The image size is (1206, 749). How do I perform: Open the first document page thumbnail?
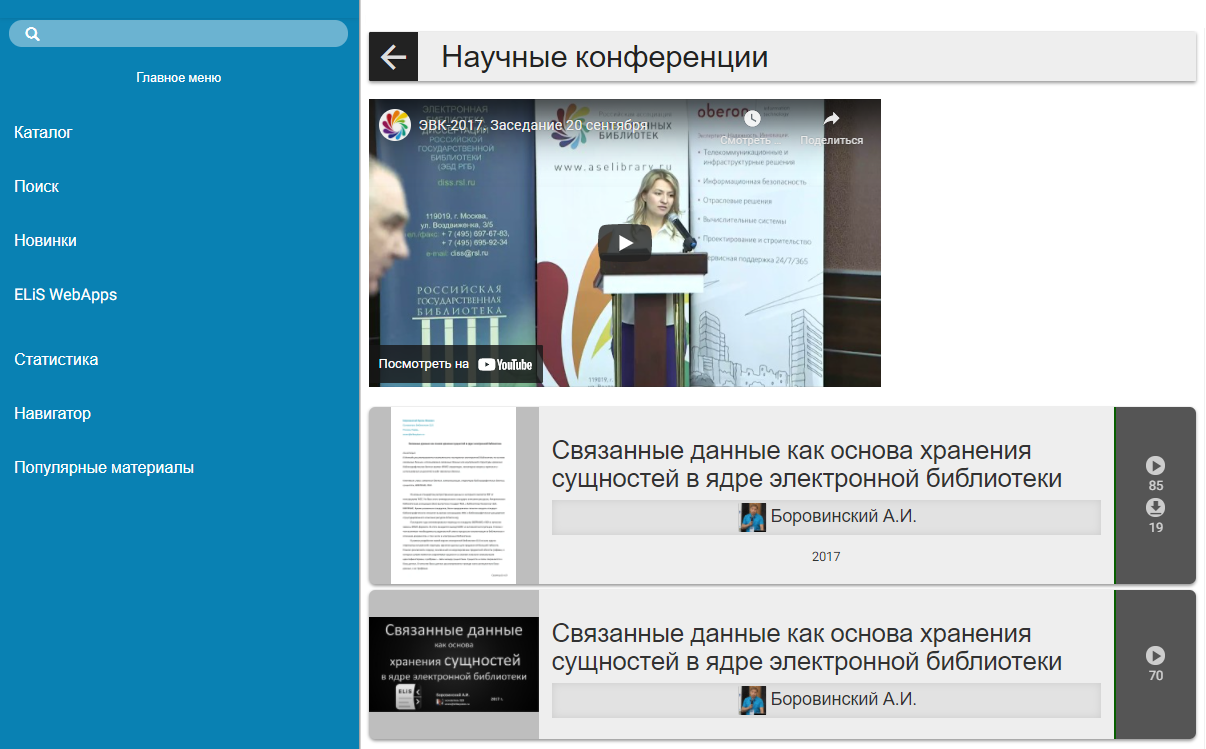pyautogui.click(x=453, y=495)
